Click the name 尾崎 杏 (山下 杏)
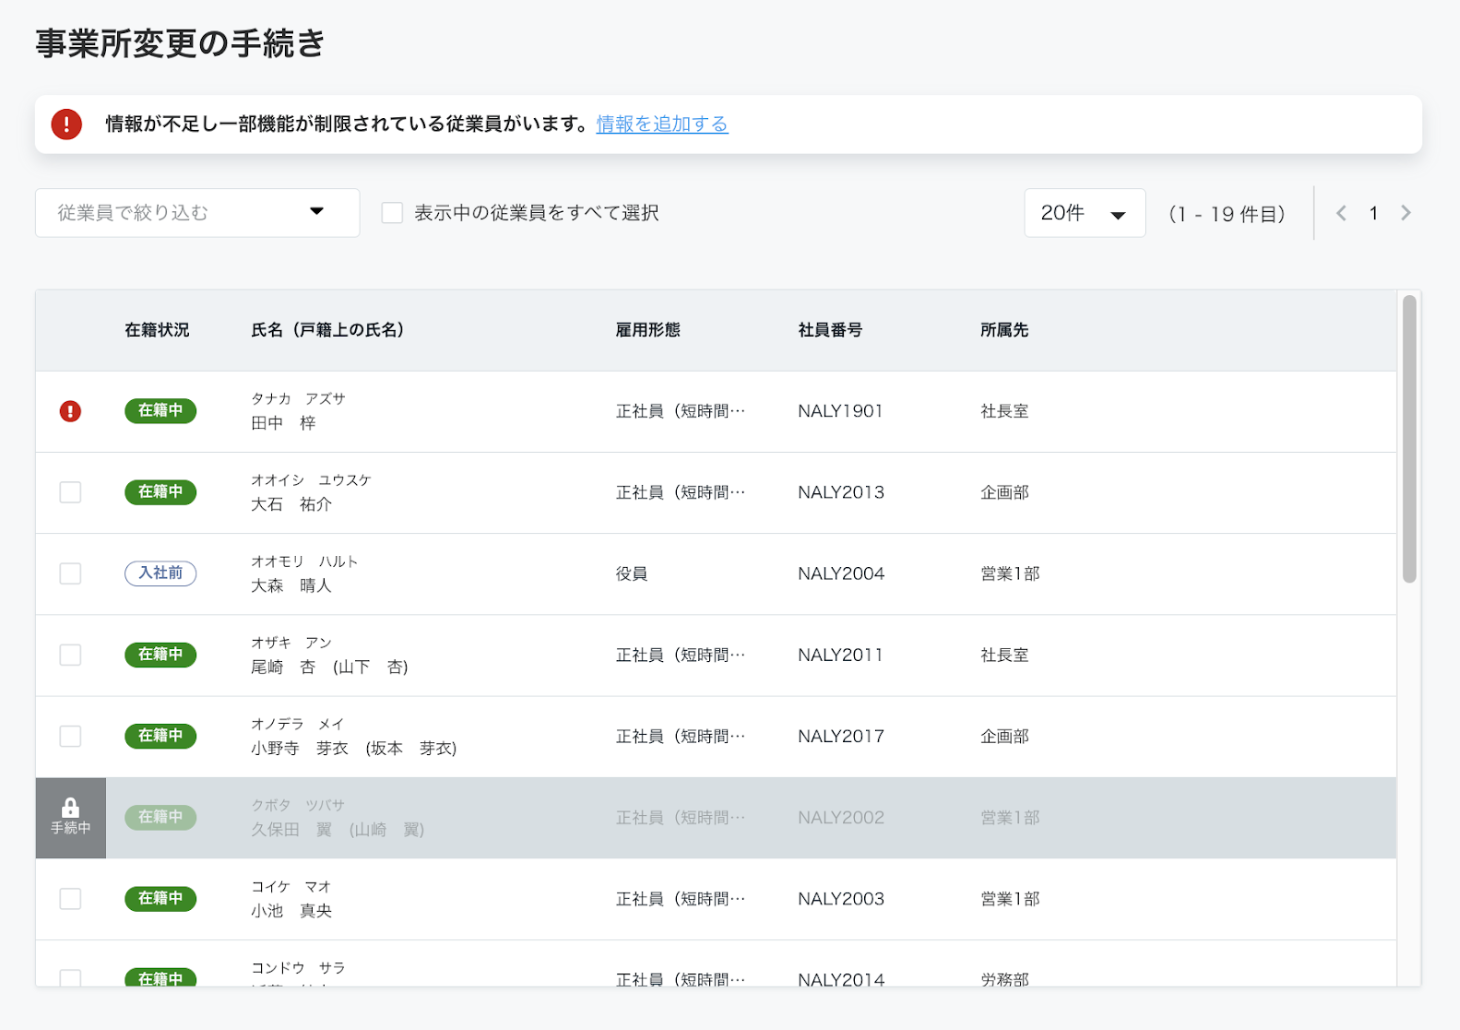Viewport: 1460px width, 1030px height. (x=329, y=667)
